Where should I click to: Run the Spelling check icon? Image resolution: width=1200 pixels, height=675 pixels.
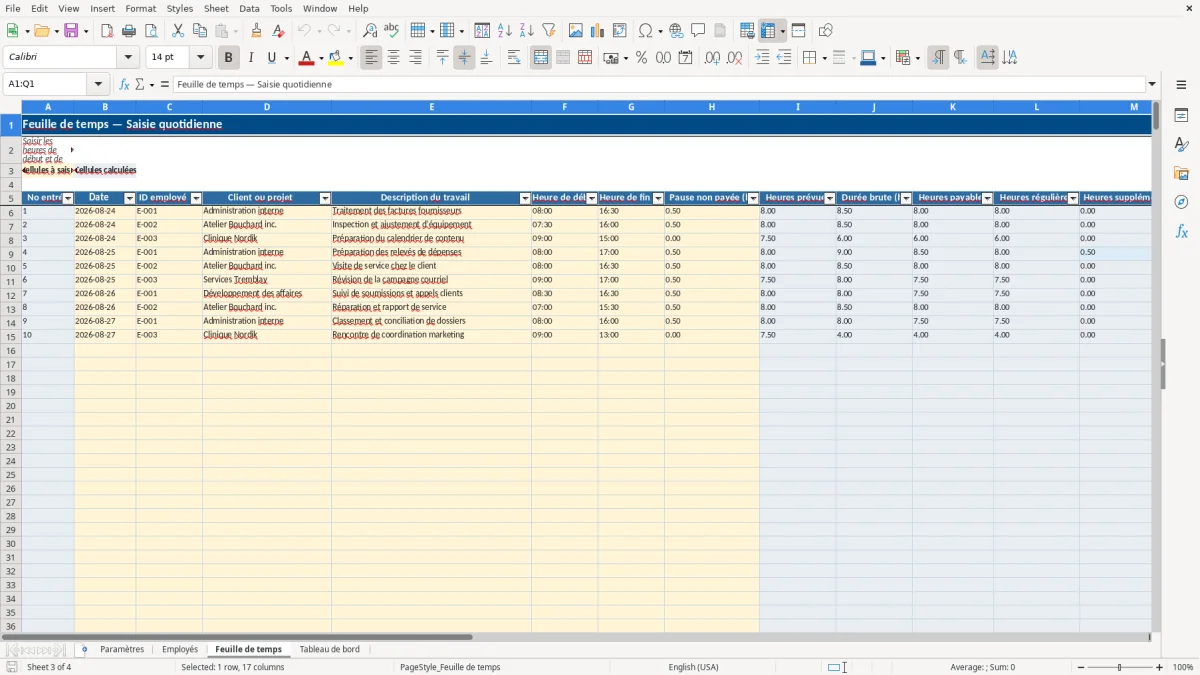pyautogui.click(x=392, y=31)
